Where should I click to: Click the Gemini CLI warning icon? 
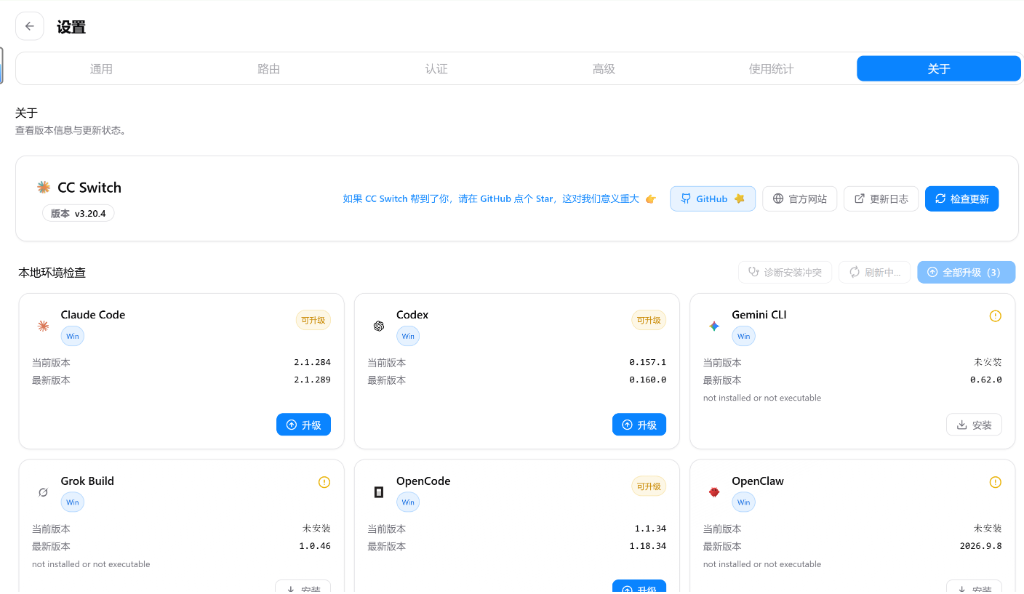[995, 316]
